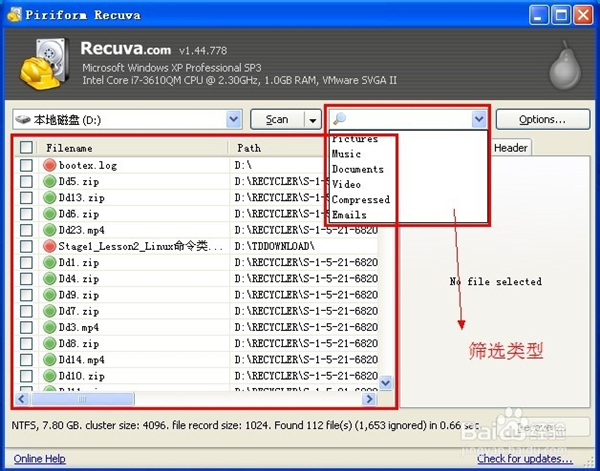Check the box for bootex.log
Image resolution: width=600 pixels, height=471 pixels.
coord(26,165)
